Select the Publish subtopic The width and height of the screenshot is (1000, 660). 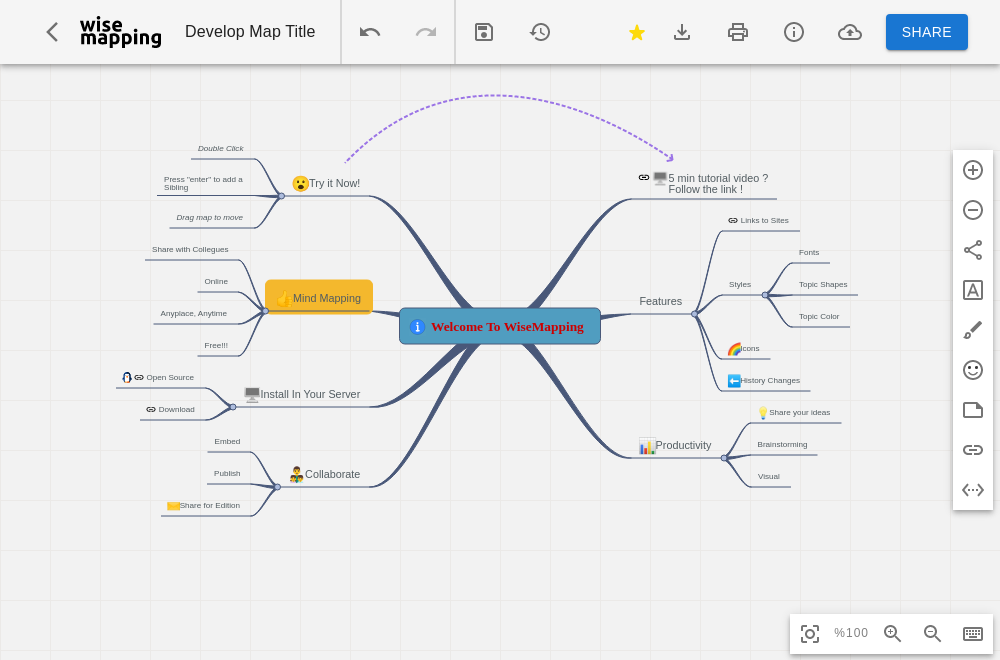click(x=227, y=473)
